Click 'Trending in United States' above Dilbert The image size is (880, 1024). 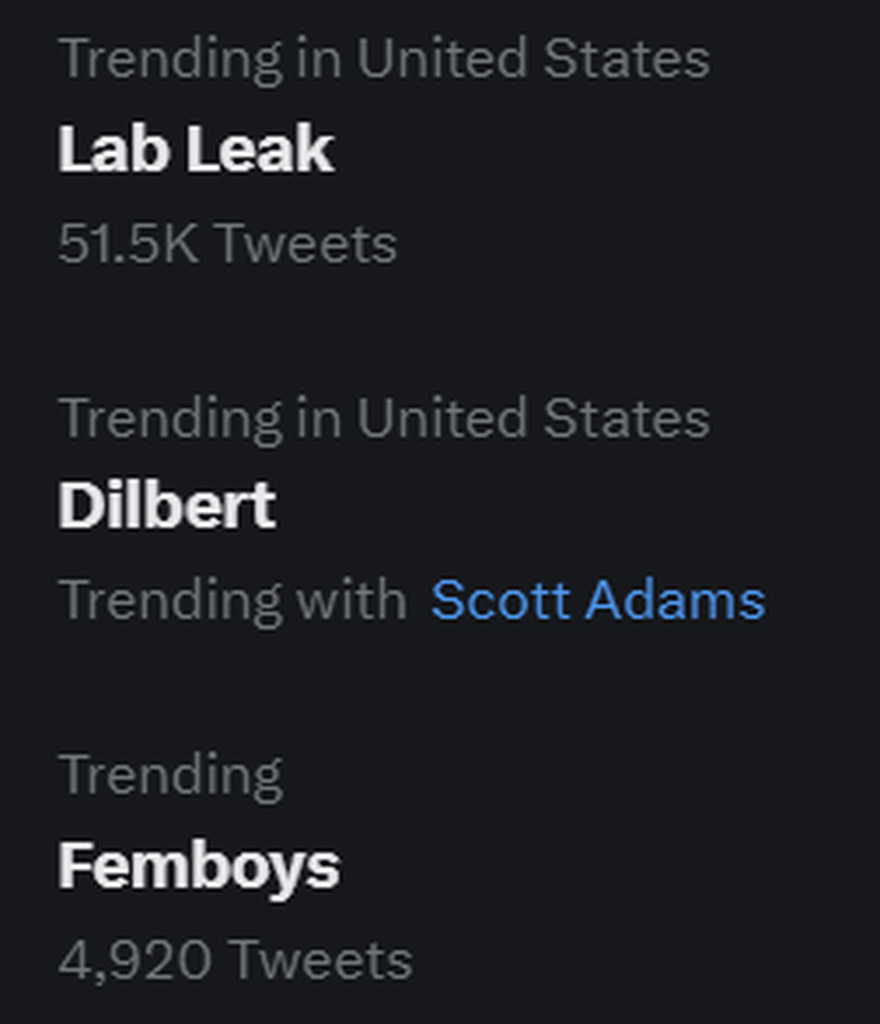tap(384, 417)
